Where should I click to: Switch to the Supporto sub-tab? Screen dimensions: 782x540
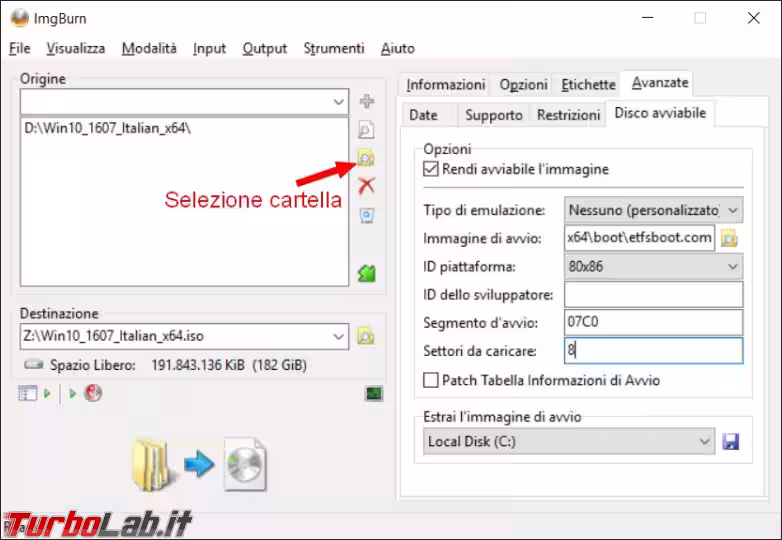click(494, 115)
